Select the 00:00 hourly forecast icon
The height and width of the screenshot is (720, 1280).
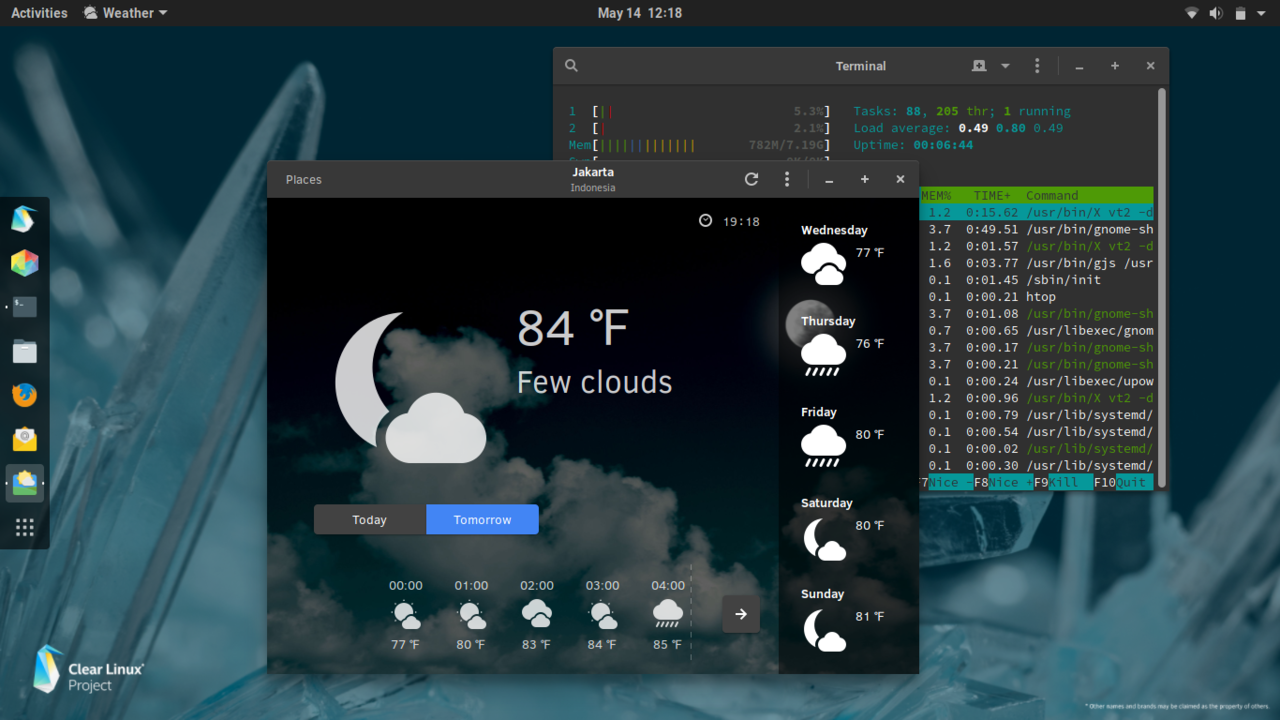click(x=406, y=614)
